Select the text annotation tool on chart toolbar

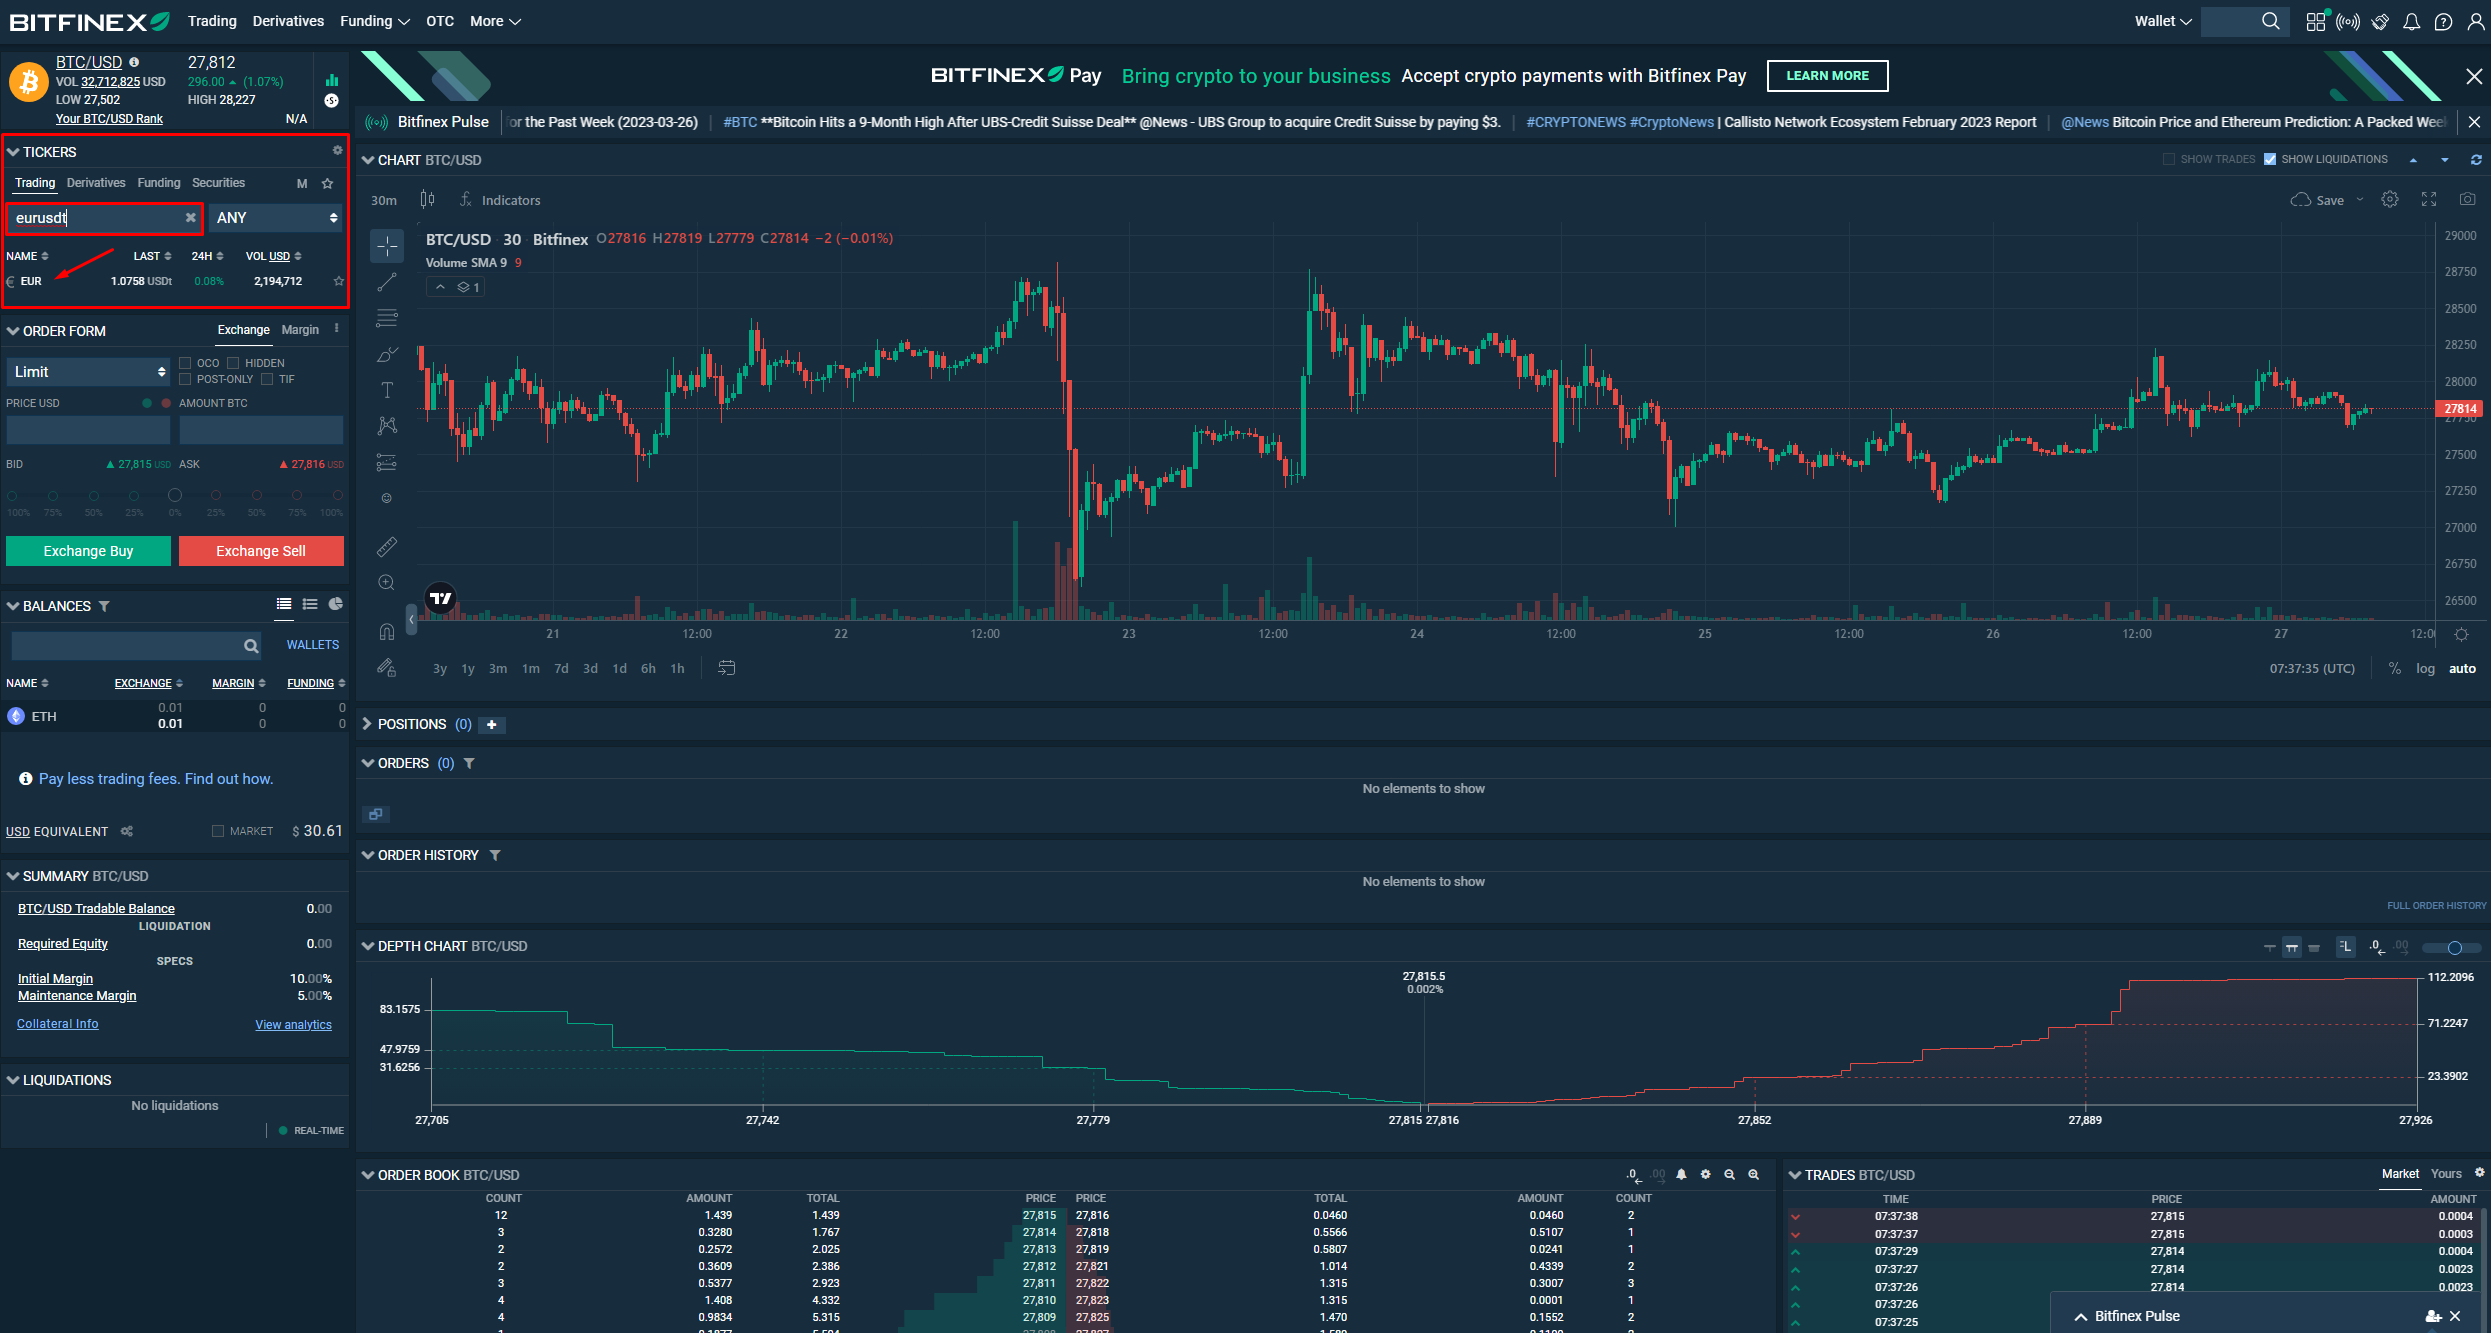click(387, 390)
